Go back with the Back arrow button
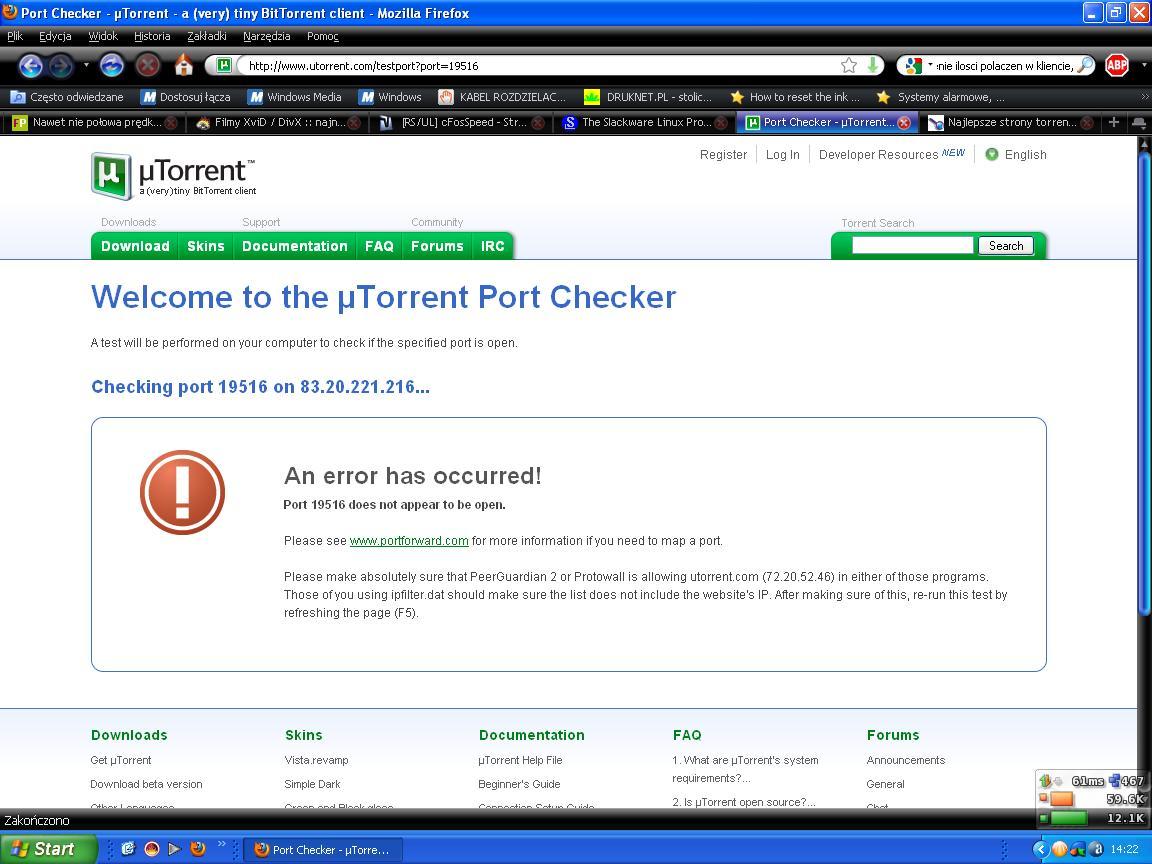 coord(30,66)
